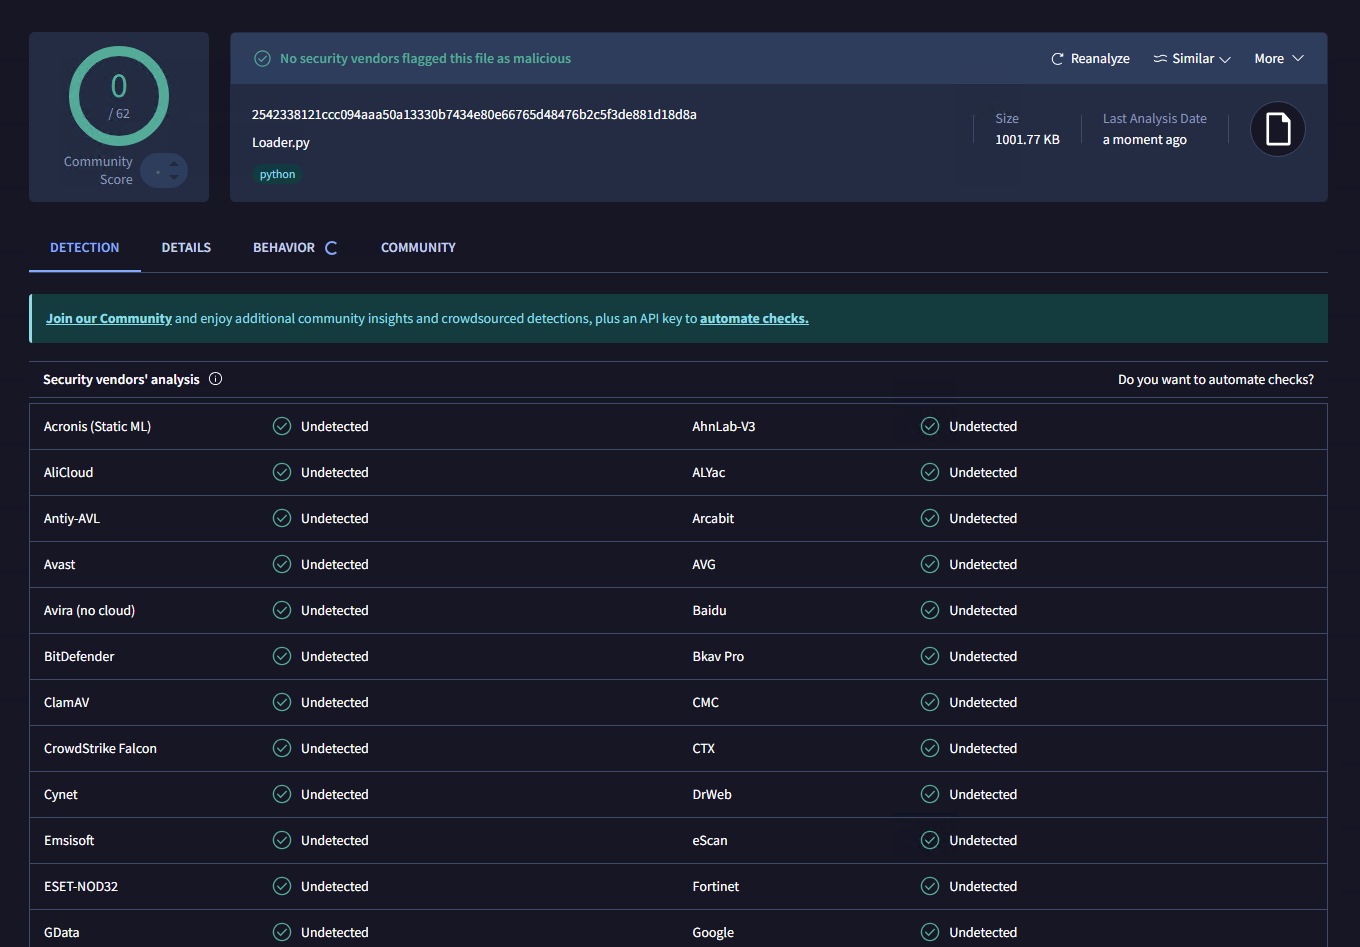Click the a moment ago analysis date
Screen dimensions: 1360x947
click(1145, 140)
